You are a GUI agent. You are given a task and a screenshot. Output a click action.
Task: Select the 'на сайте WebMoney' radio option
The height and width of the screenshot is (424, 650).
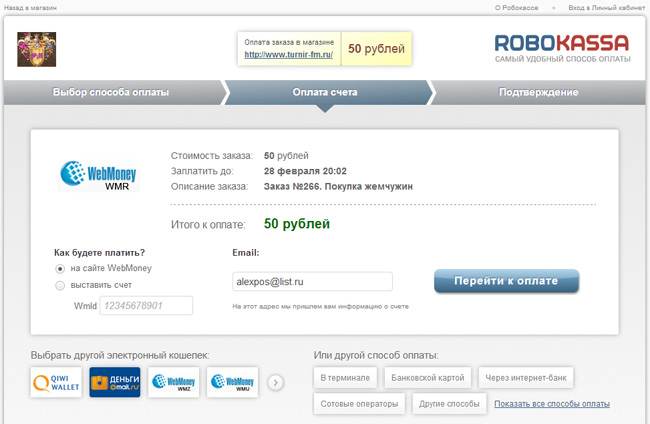[x=60, y=269]
